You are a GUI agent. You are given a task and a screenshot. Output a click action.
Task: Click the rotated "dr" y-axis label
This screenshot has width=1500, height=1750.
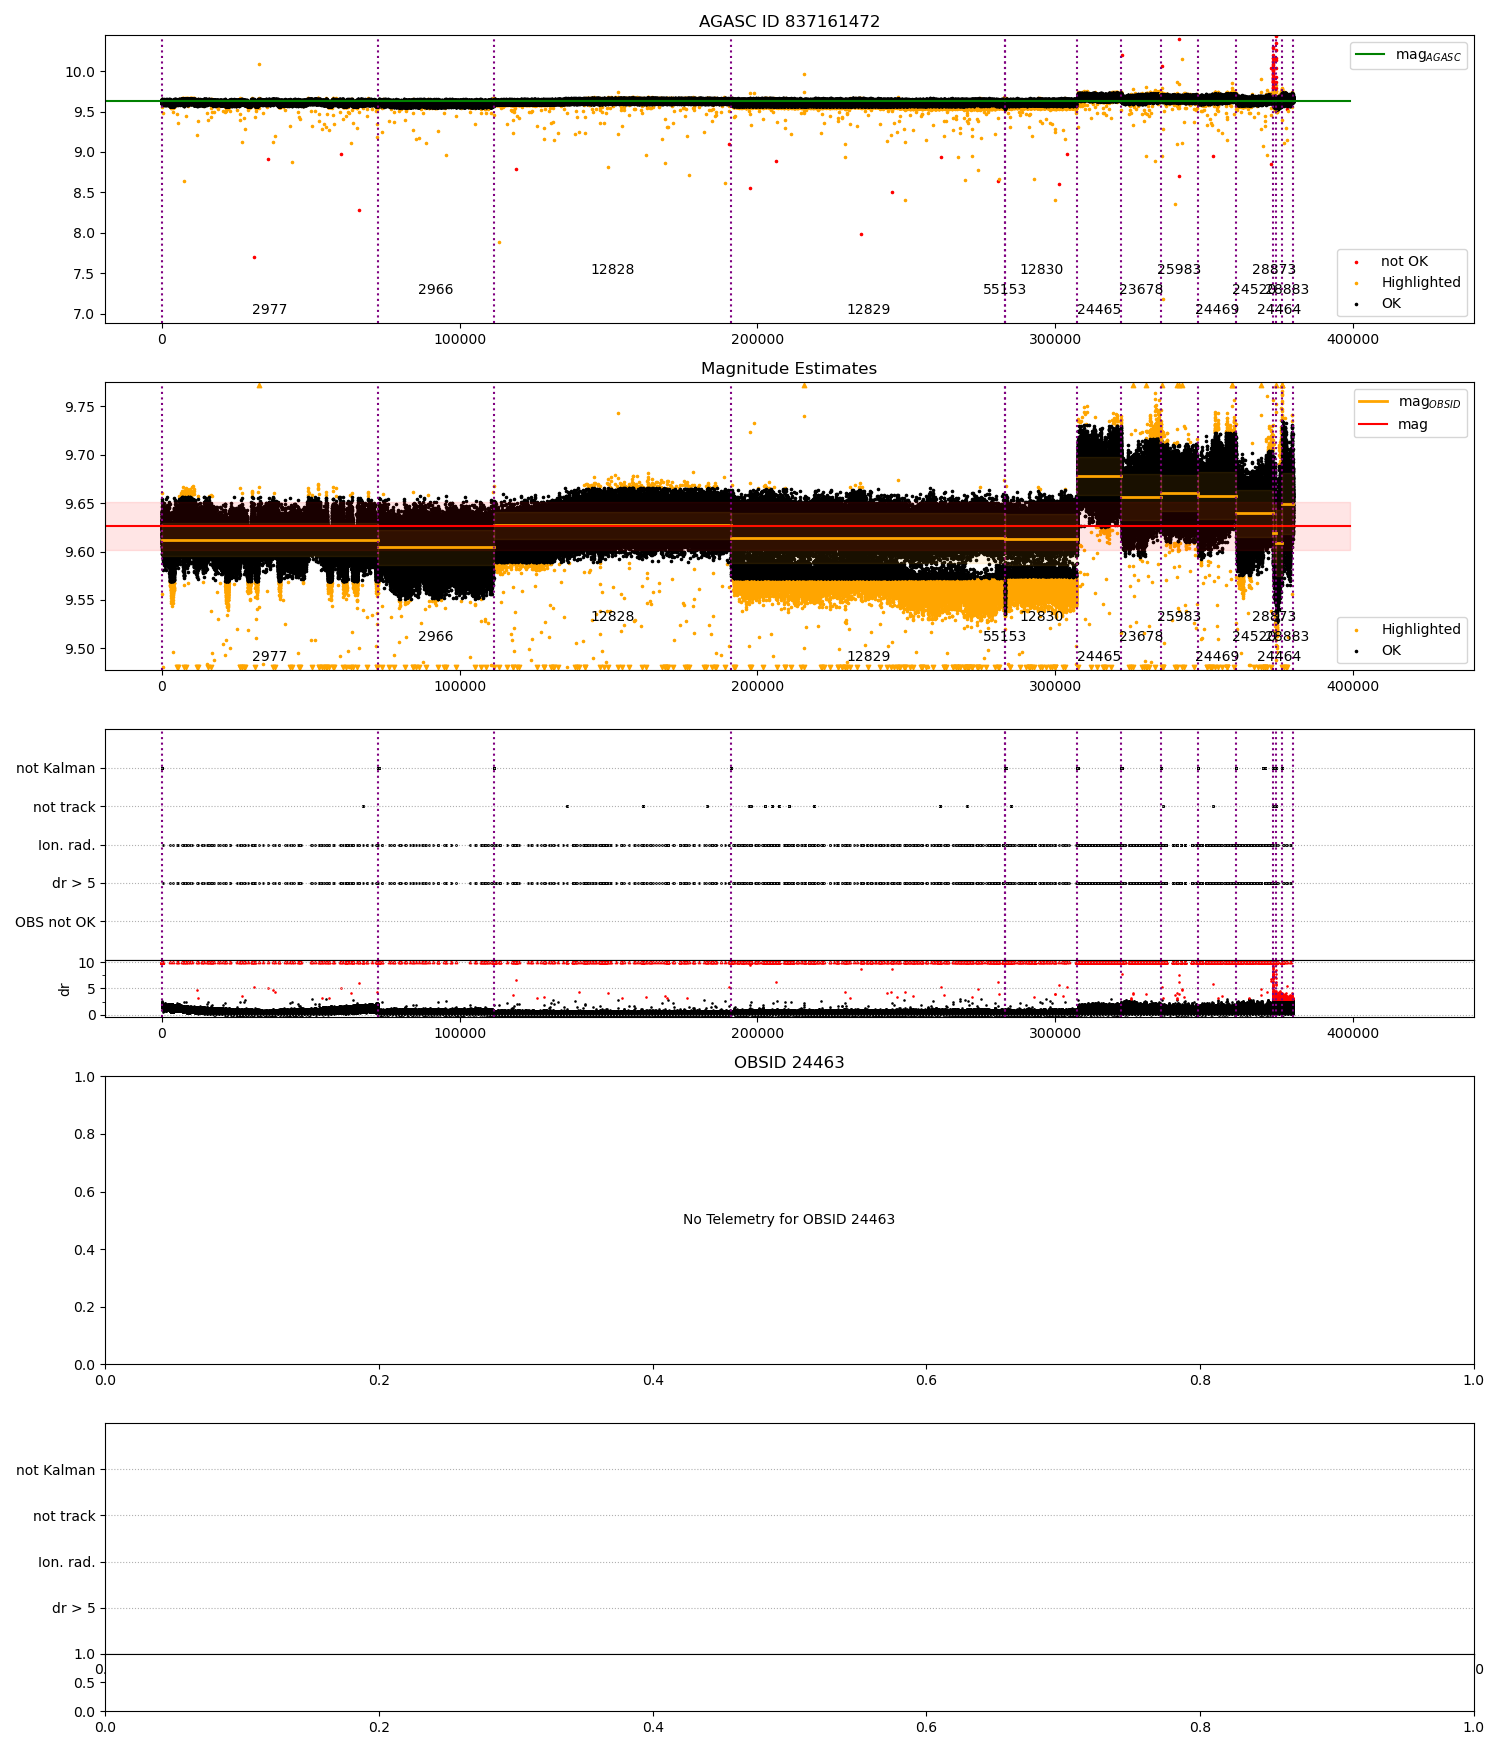click(65, 989)
